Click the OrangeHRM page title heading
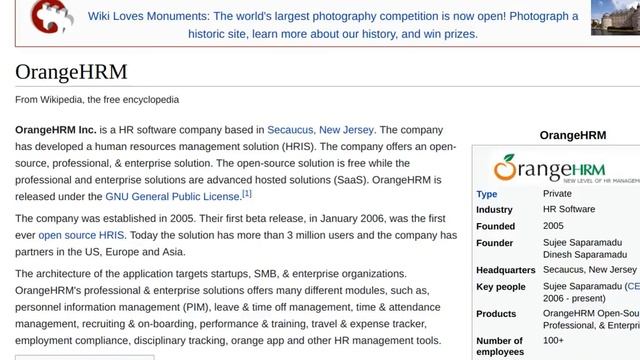The height and width of the screenshot is (360, 640). click(x=71, y=72)
